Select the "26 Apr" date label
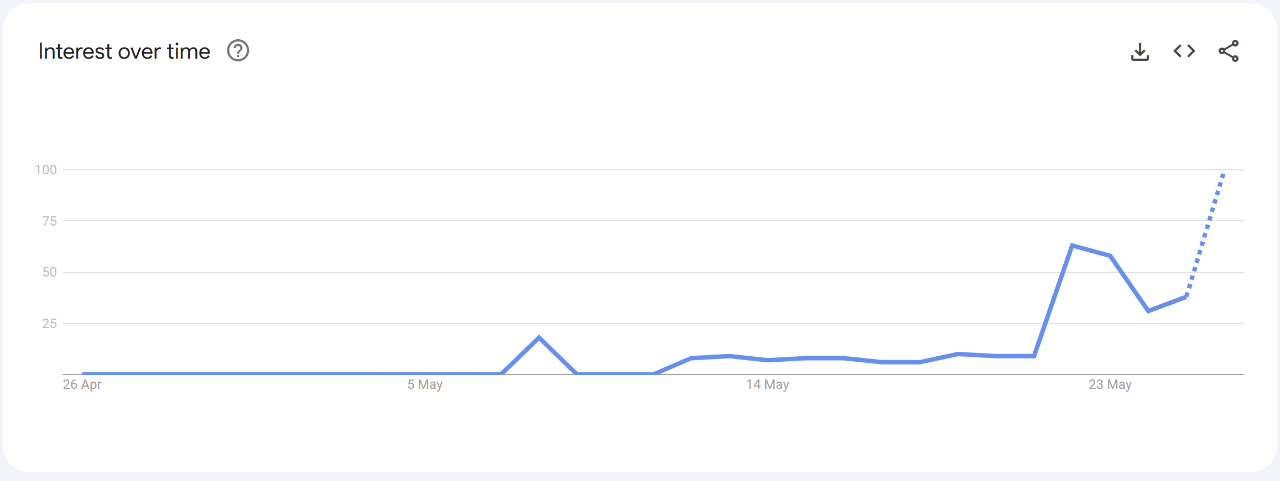1280x481 pixels. pos(82,385)
